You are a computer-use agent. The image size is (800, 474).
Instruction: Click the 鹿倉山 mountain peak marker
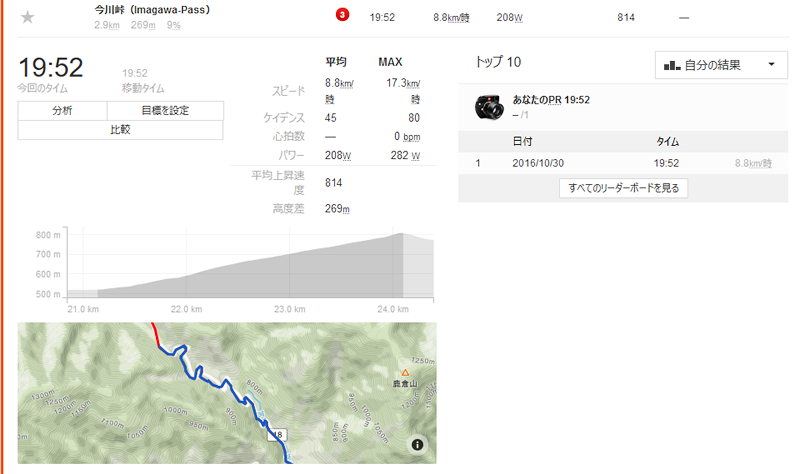(x=405, y=373)
